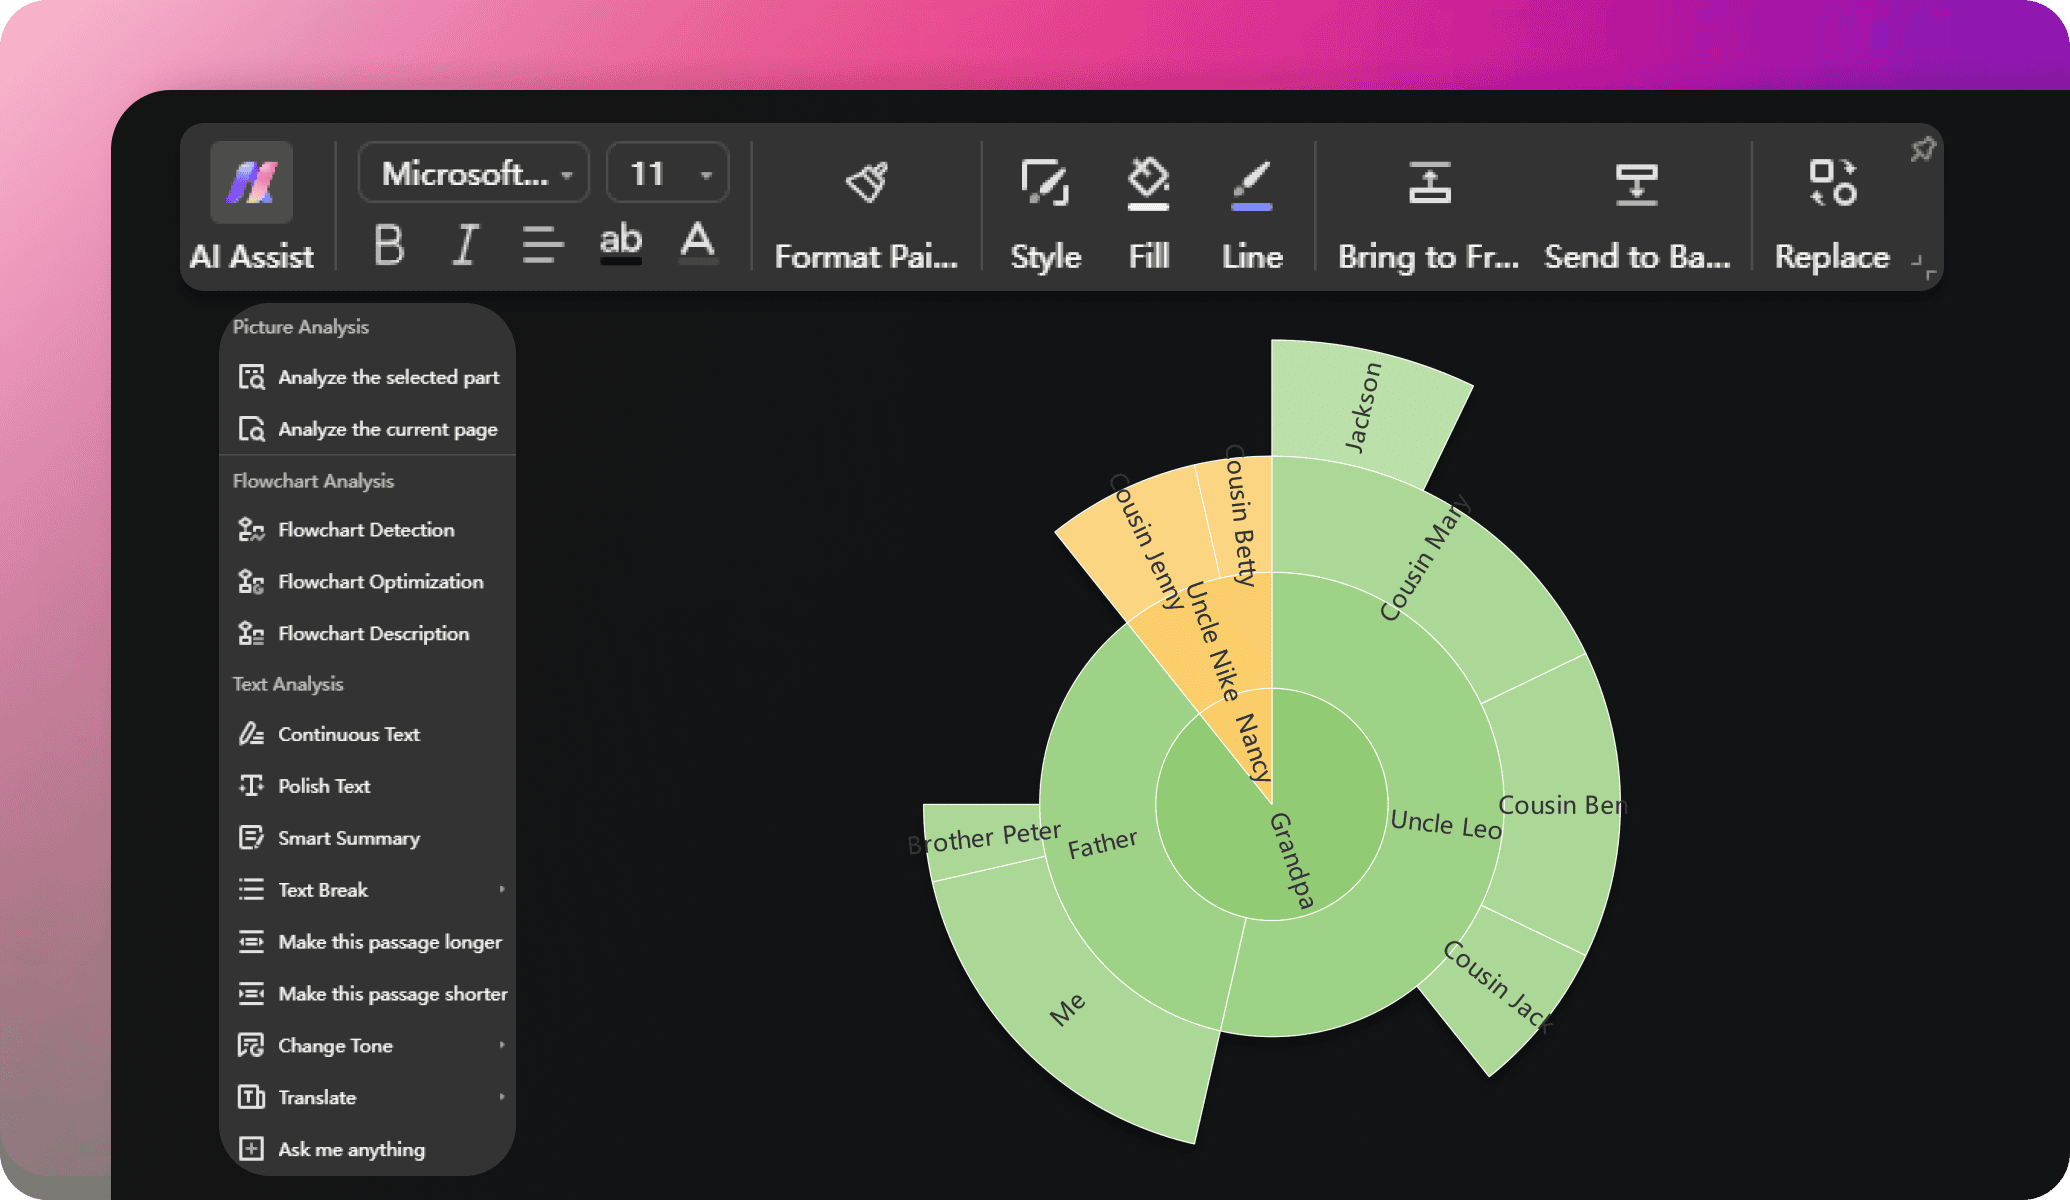Open the font name dropdown

point(474,174)
